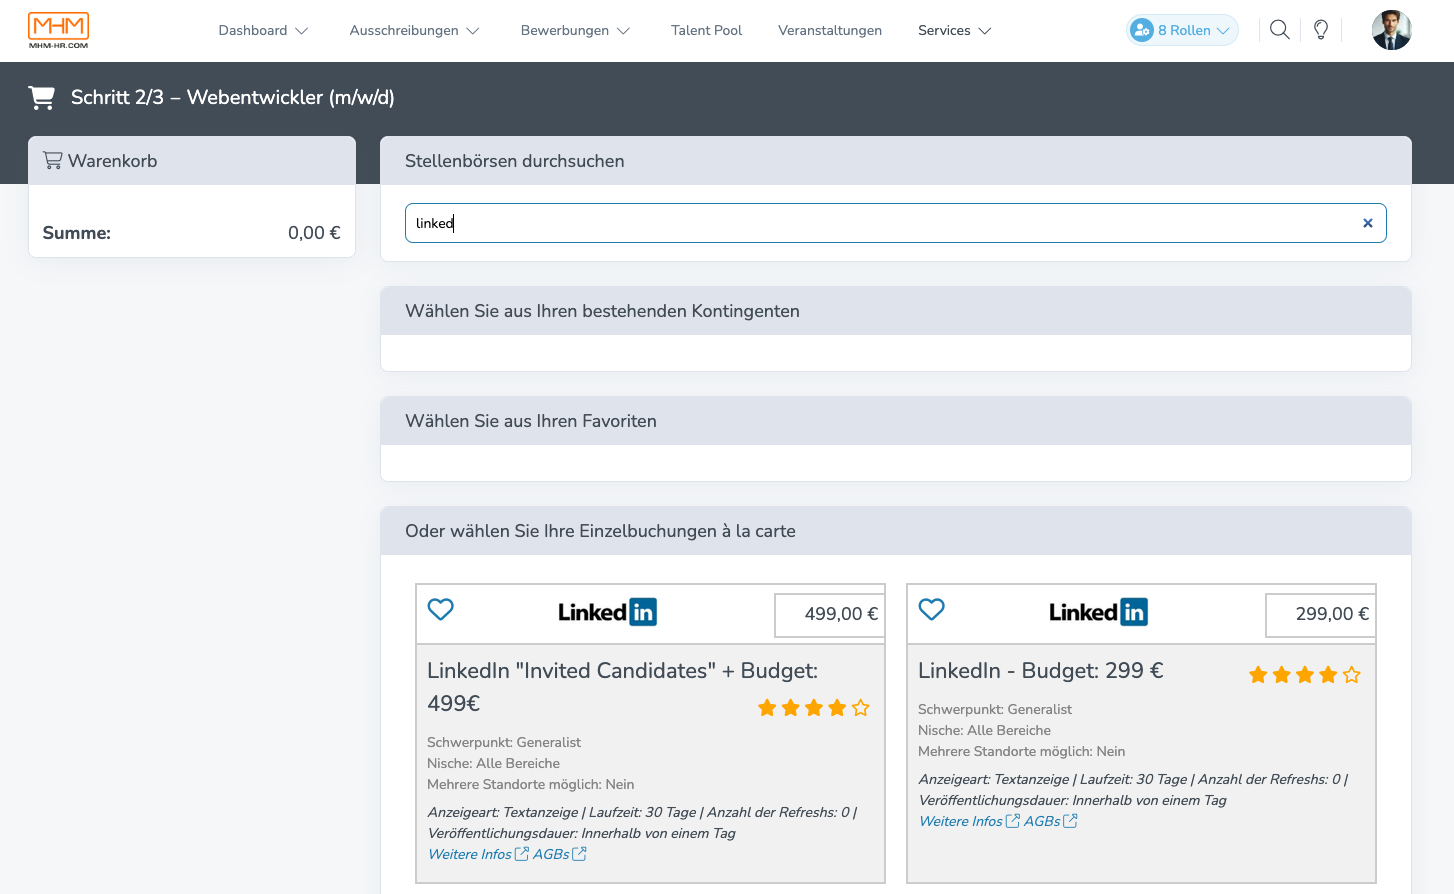Clear the search field with the X icon
The height and width of the screenshot is (894, 1454).
pyautogui.click(x=1367, y=223)
